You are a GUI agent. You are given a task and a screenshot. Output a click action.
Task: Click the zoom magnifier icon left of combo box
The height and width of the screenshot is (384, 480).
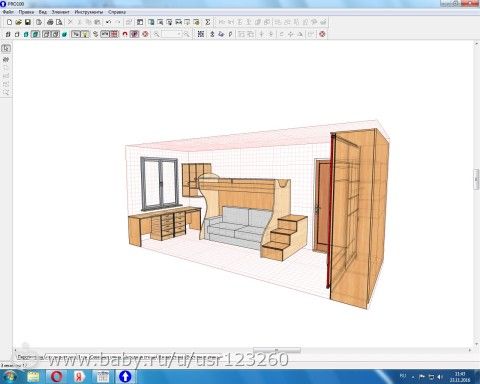(x=156, y=34)
